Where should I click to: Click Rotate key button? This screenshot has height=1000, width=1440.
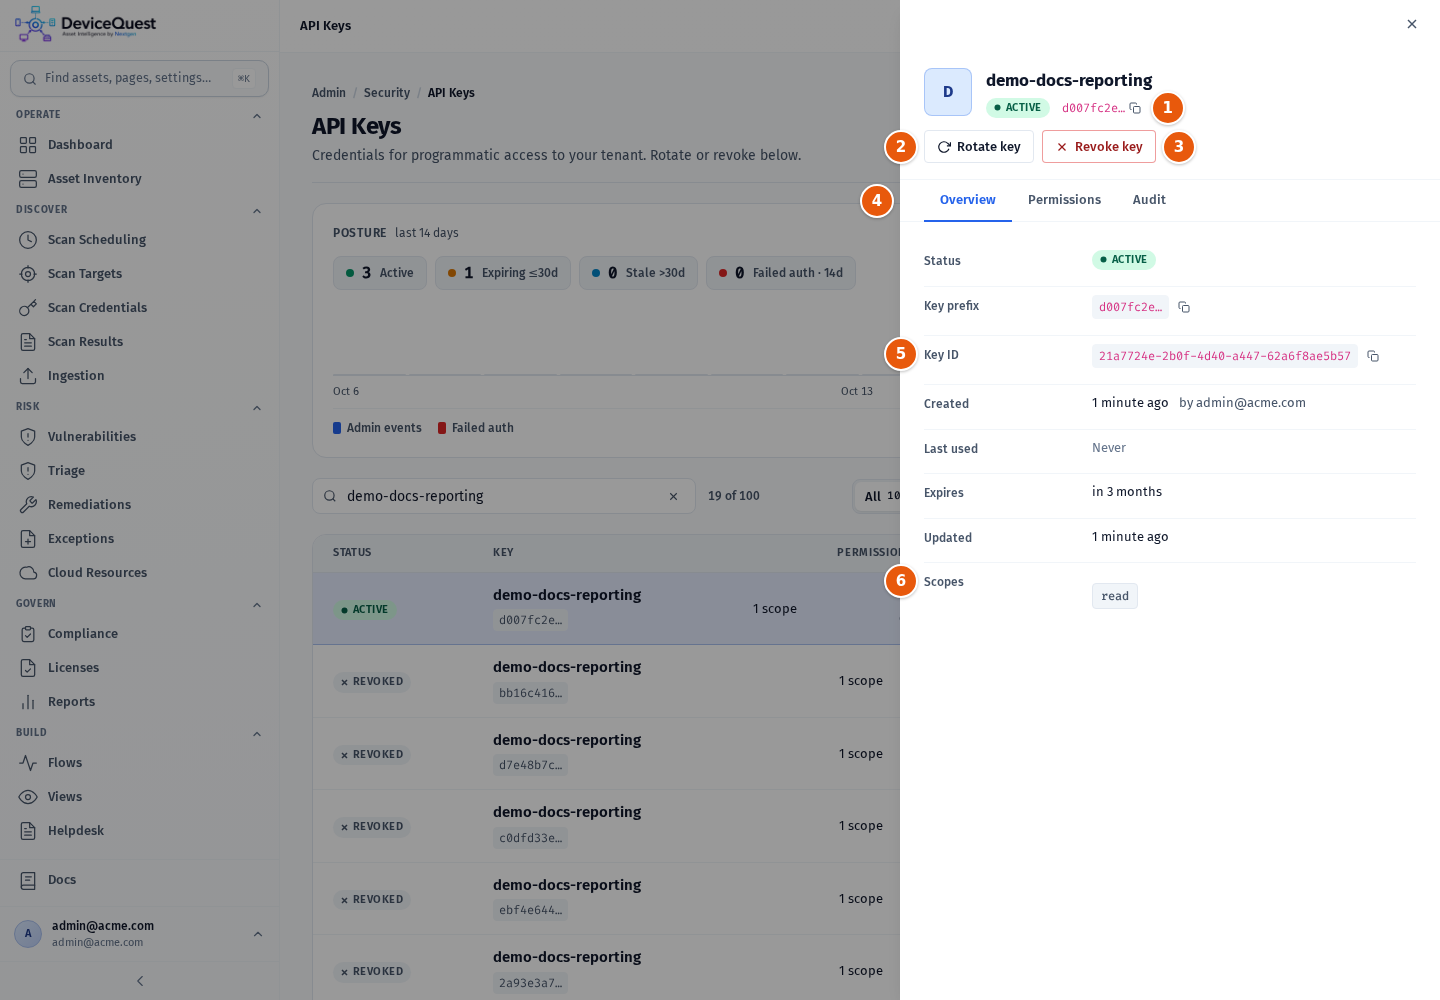[x=979, y=147]
